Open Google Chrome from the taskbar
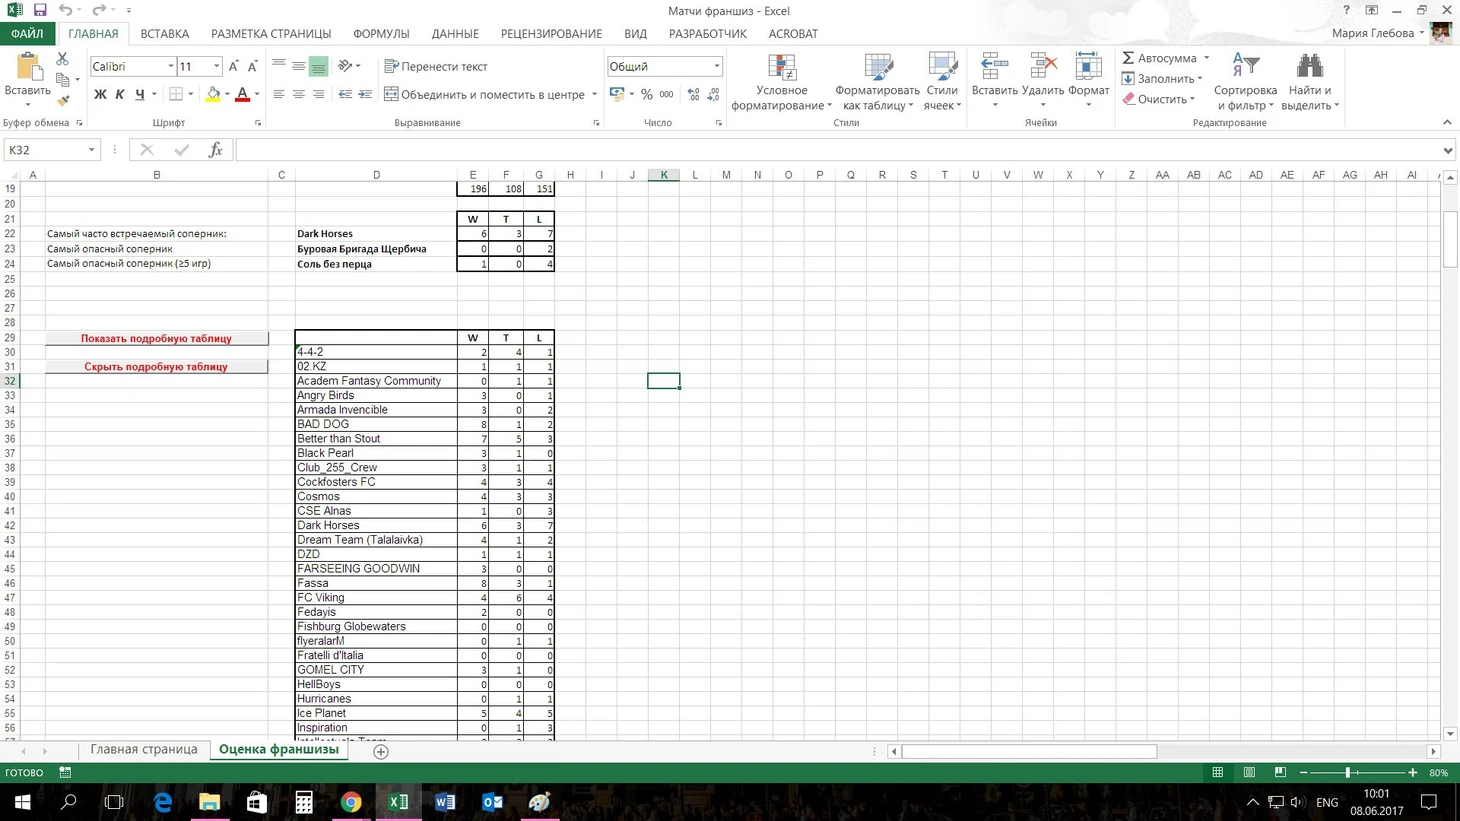The width and height of the screenshot is (1460, 821). (x=351, y=802)
